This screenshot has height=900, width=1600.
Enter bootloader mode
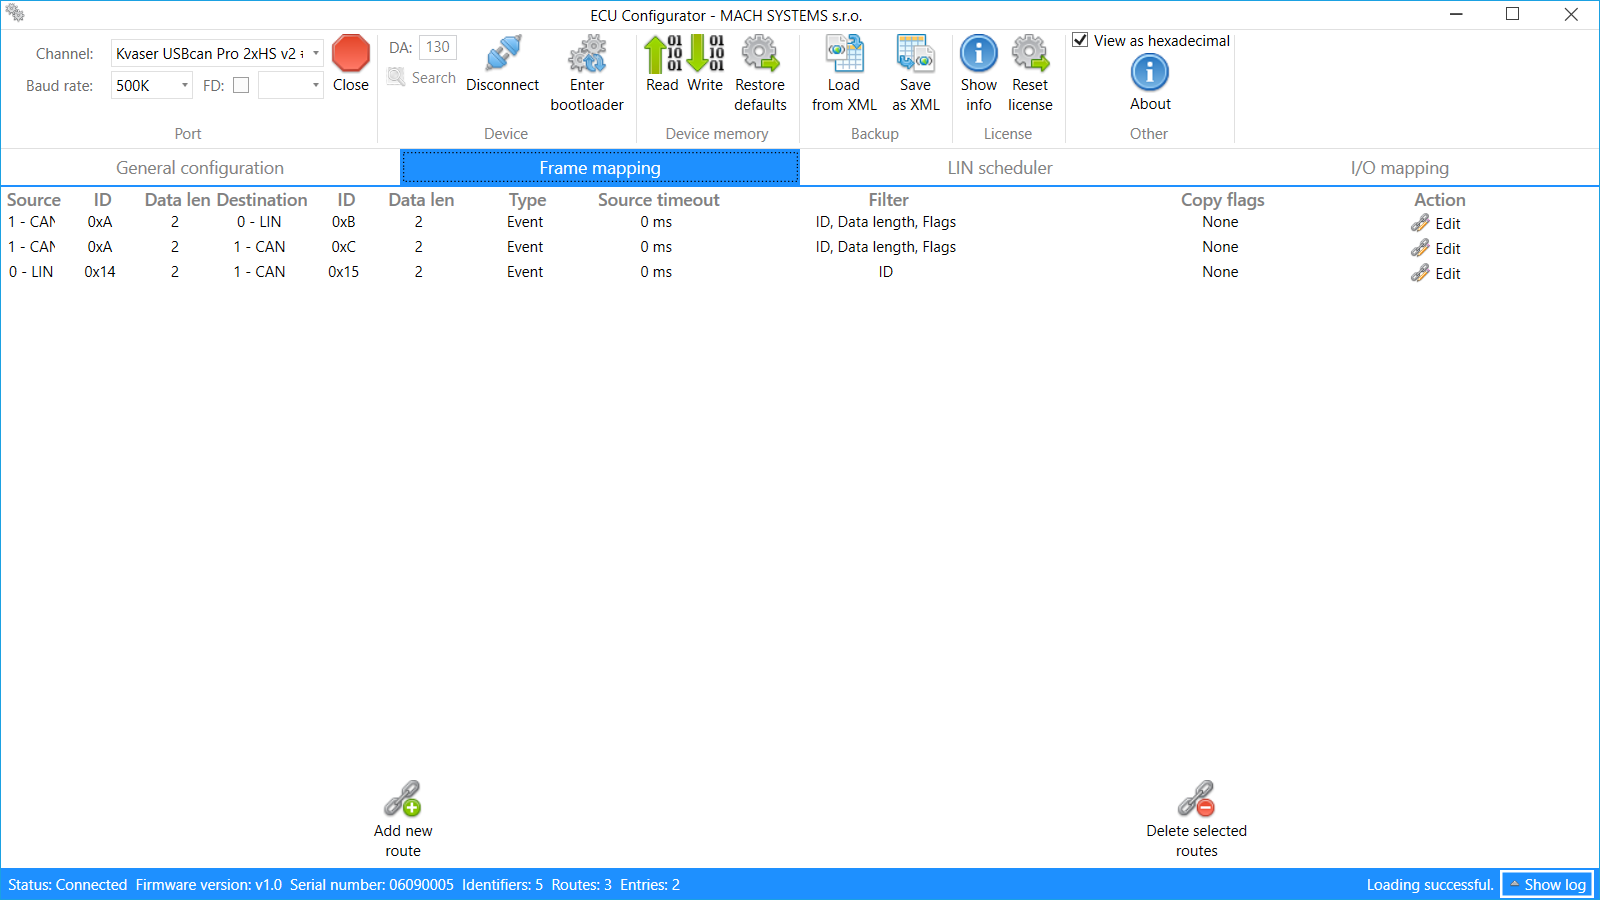pyautogui.click(x=587, y=55)
